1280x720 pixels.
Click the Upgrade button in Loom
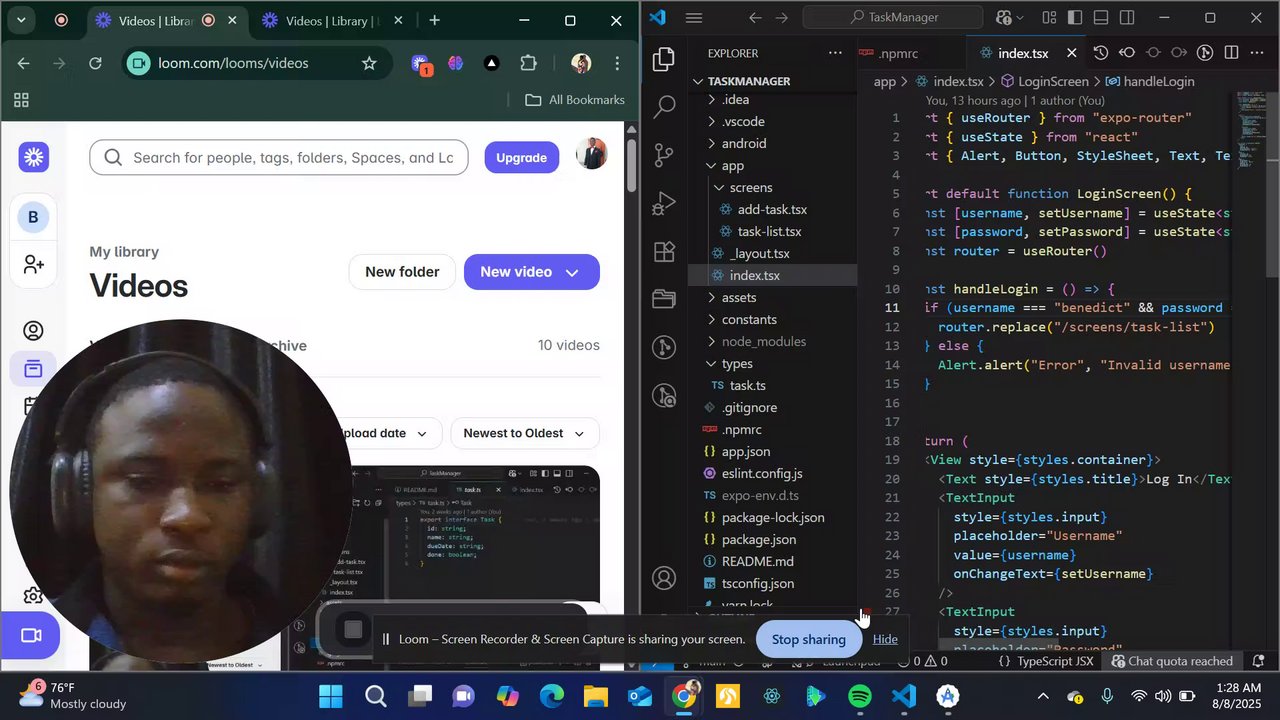pyautogui.click(x=521, y=157)
